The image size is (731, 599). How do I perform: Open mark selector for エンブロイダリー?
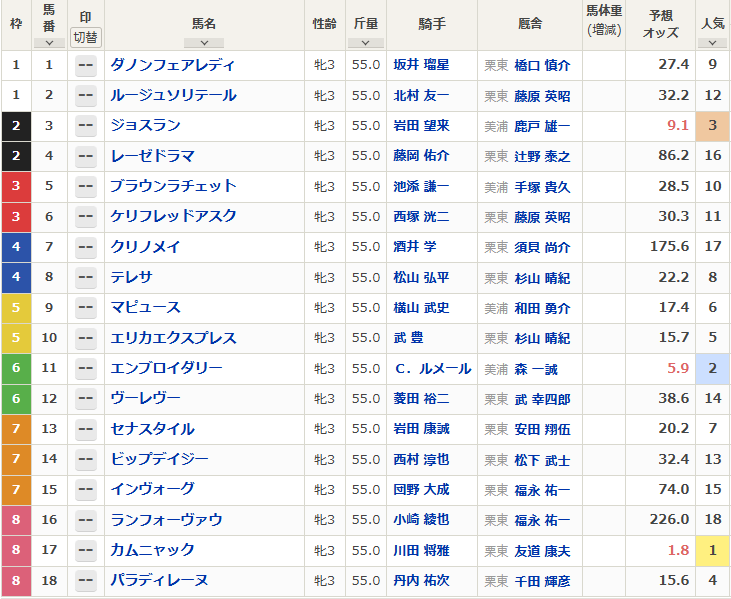click(x=86, y=368)
